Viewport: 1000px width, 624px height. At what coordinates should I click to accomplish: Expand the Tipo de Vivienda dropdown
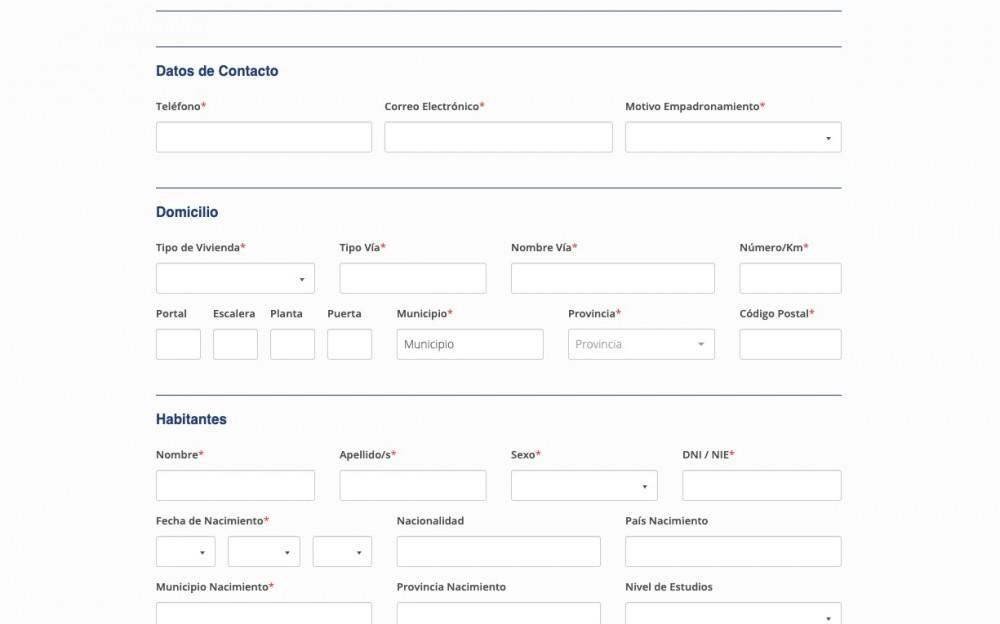[x=235, y=278]
